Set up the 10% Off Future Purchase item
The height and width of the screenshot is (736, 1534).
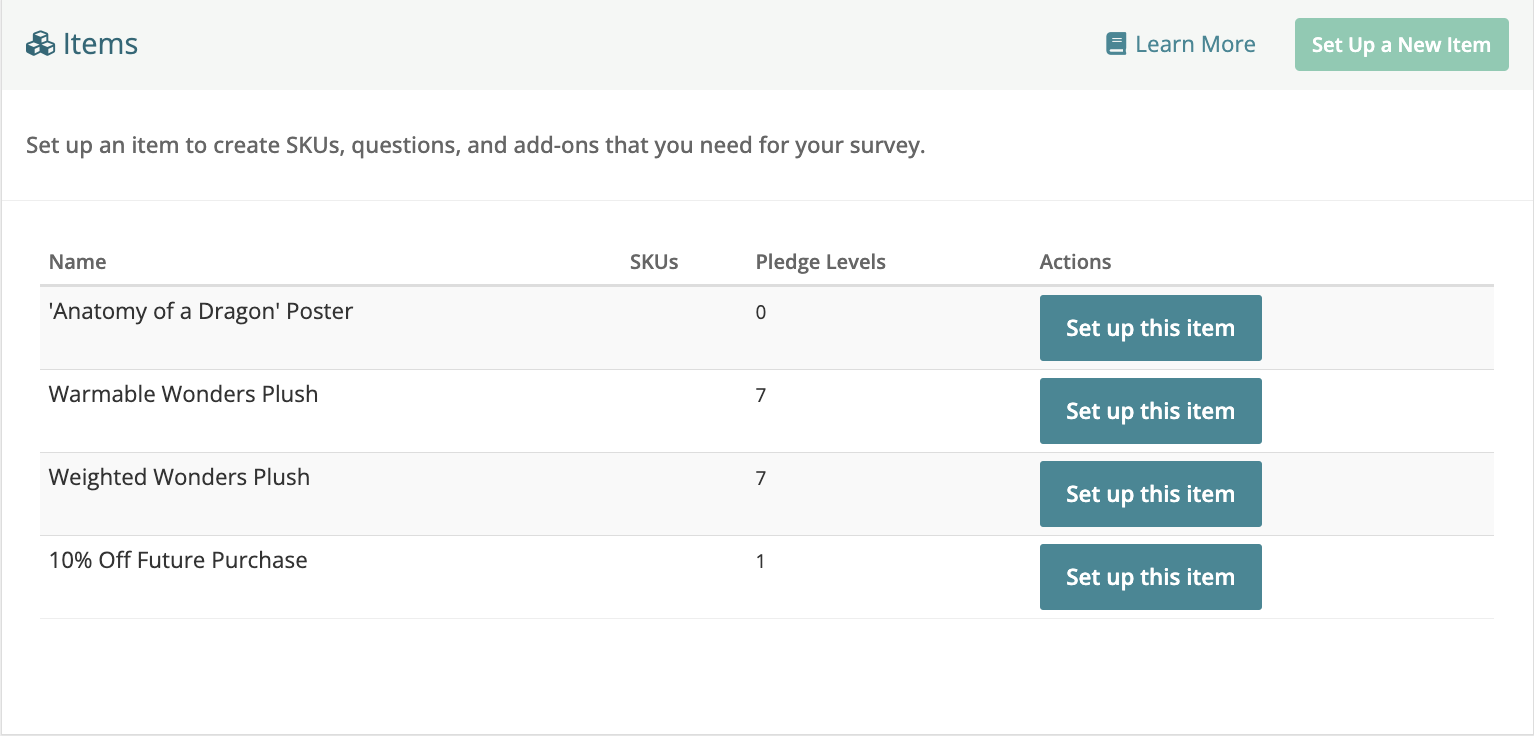click(x=1150, y=577)
